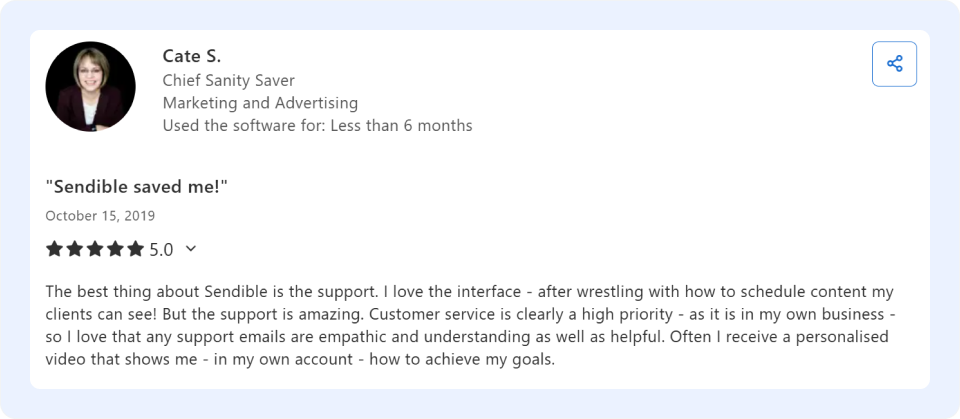Viewport: 960px width, 419px height.
Task: Click the Chief Sanity Saver job title
Action: (228, 80)
